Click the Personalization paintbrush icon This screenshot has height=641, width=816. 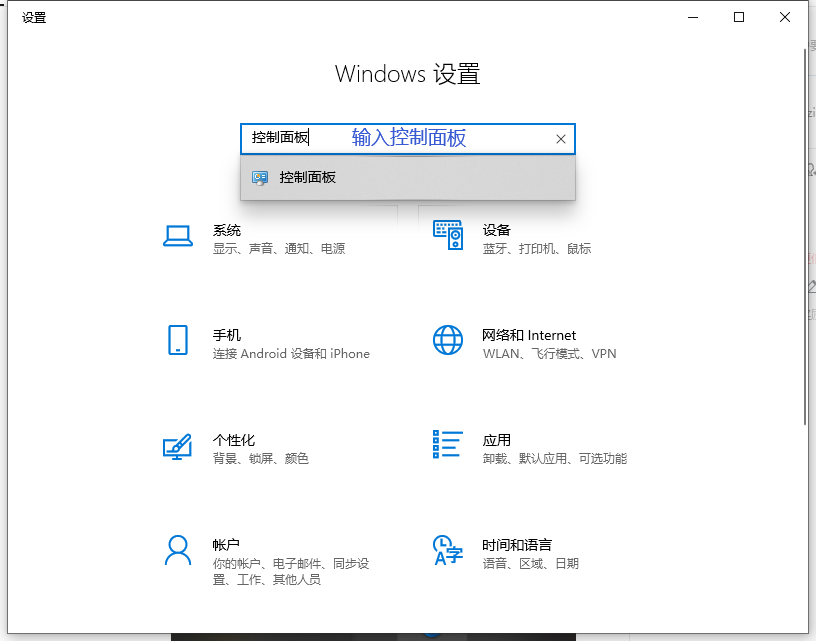click(178, 446)
